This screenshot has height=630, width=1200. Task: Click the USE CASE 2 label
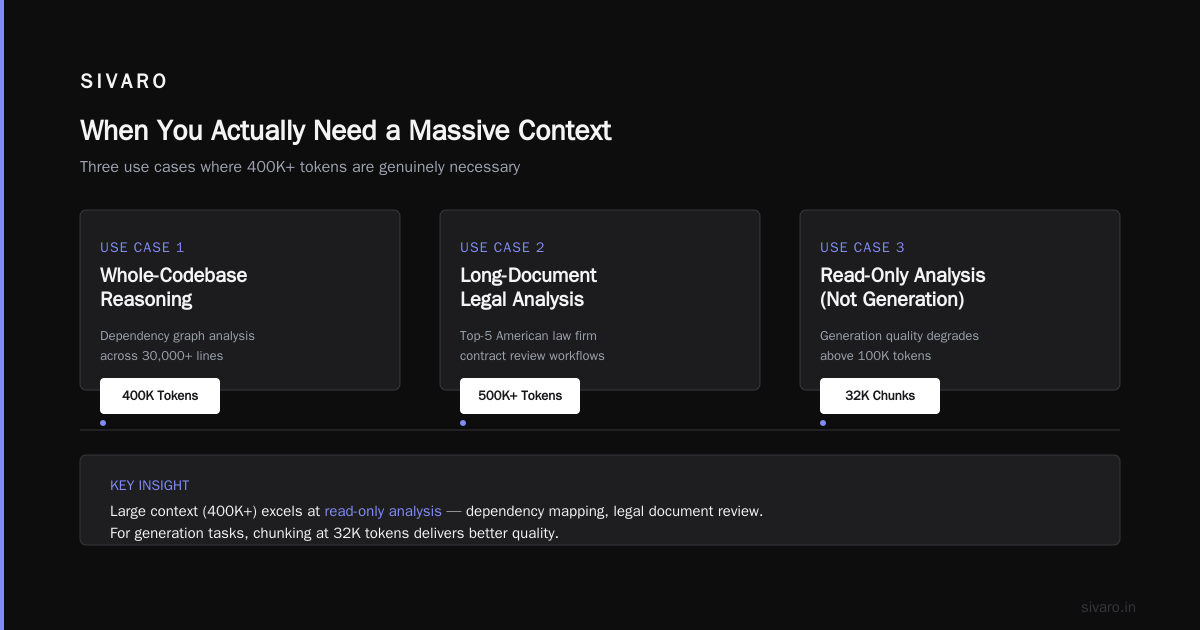[502, 247]
